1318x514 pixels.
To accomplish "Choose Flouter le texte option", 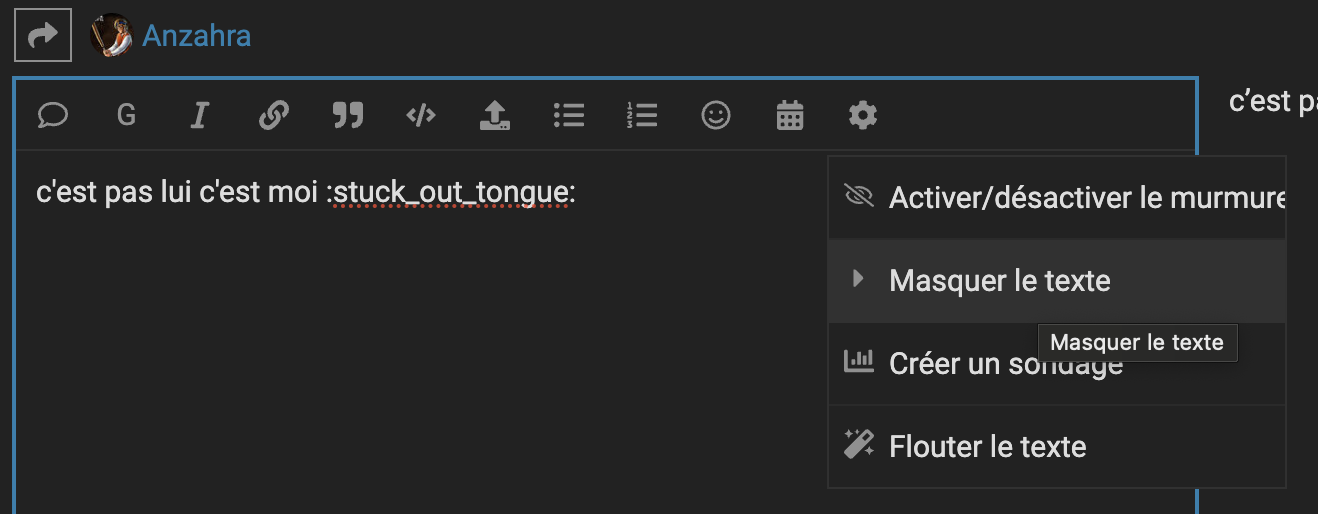I will (x=1057, y=446).
